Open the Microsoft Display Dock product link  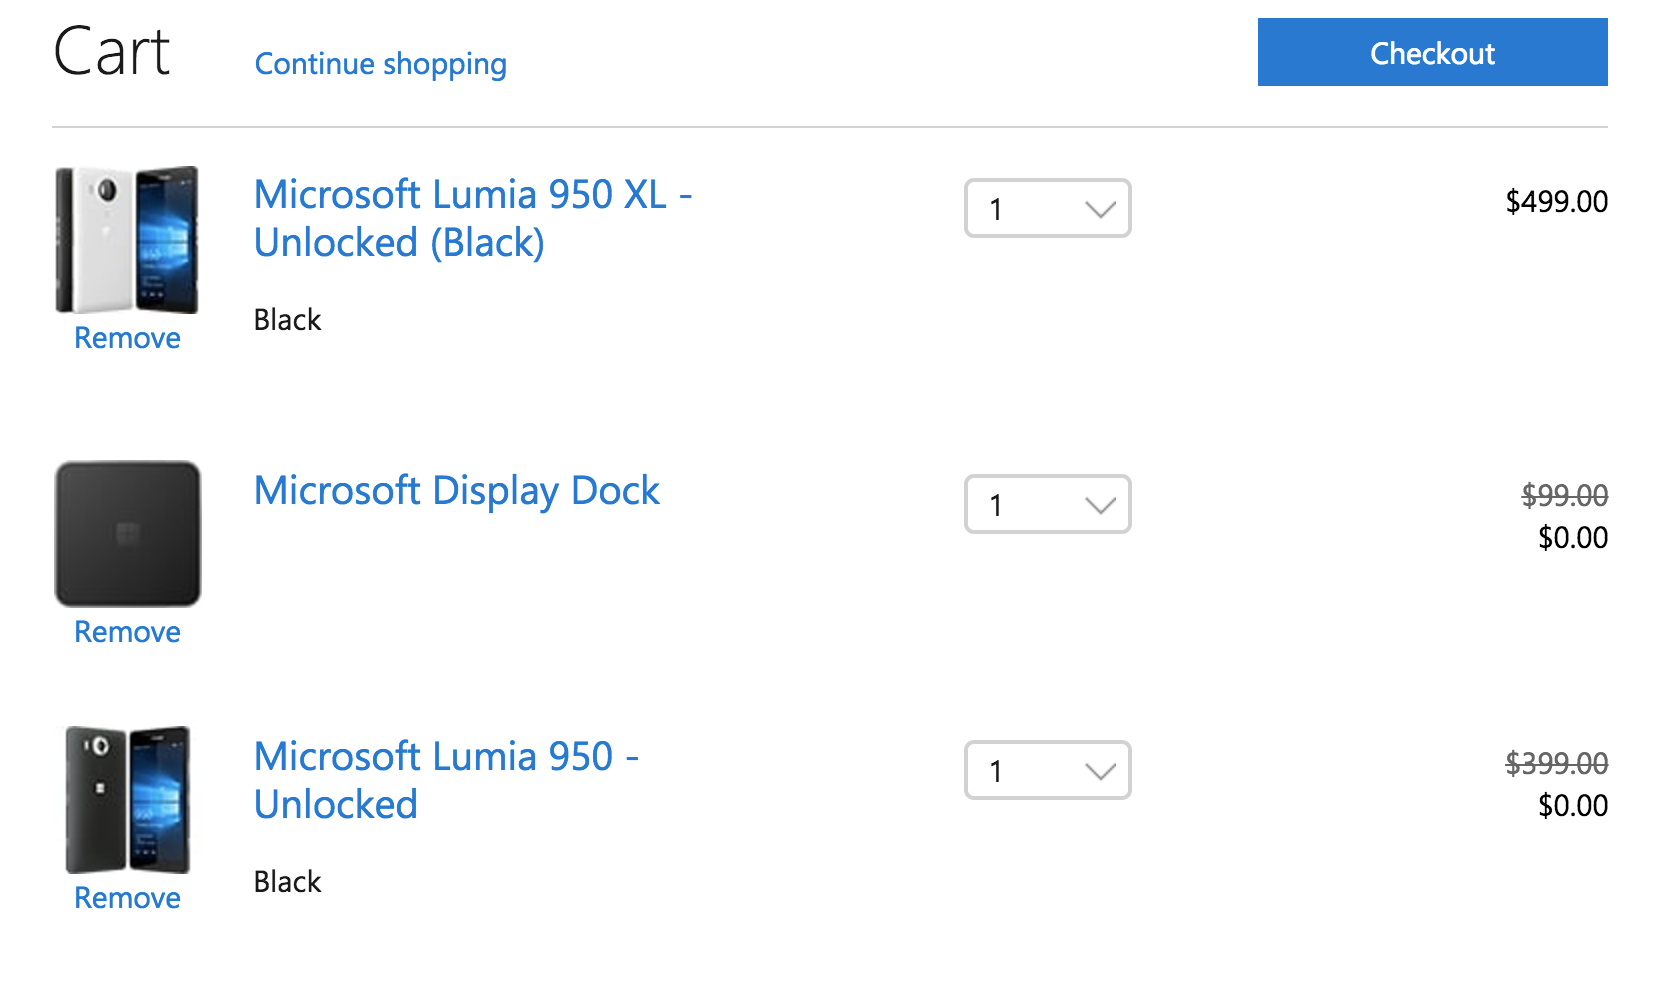pyautogui.click(x=457, y=491)
